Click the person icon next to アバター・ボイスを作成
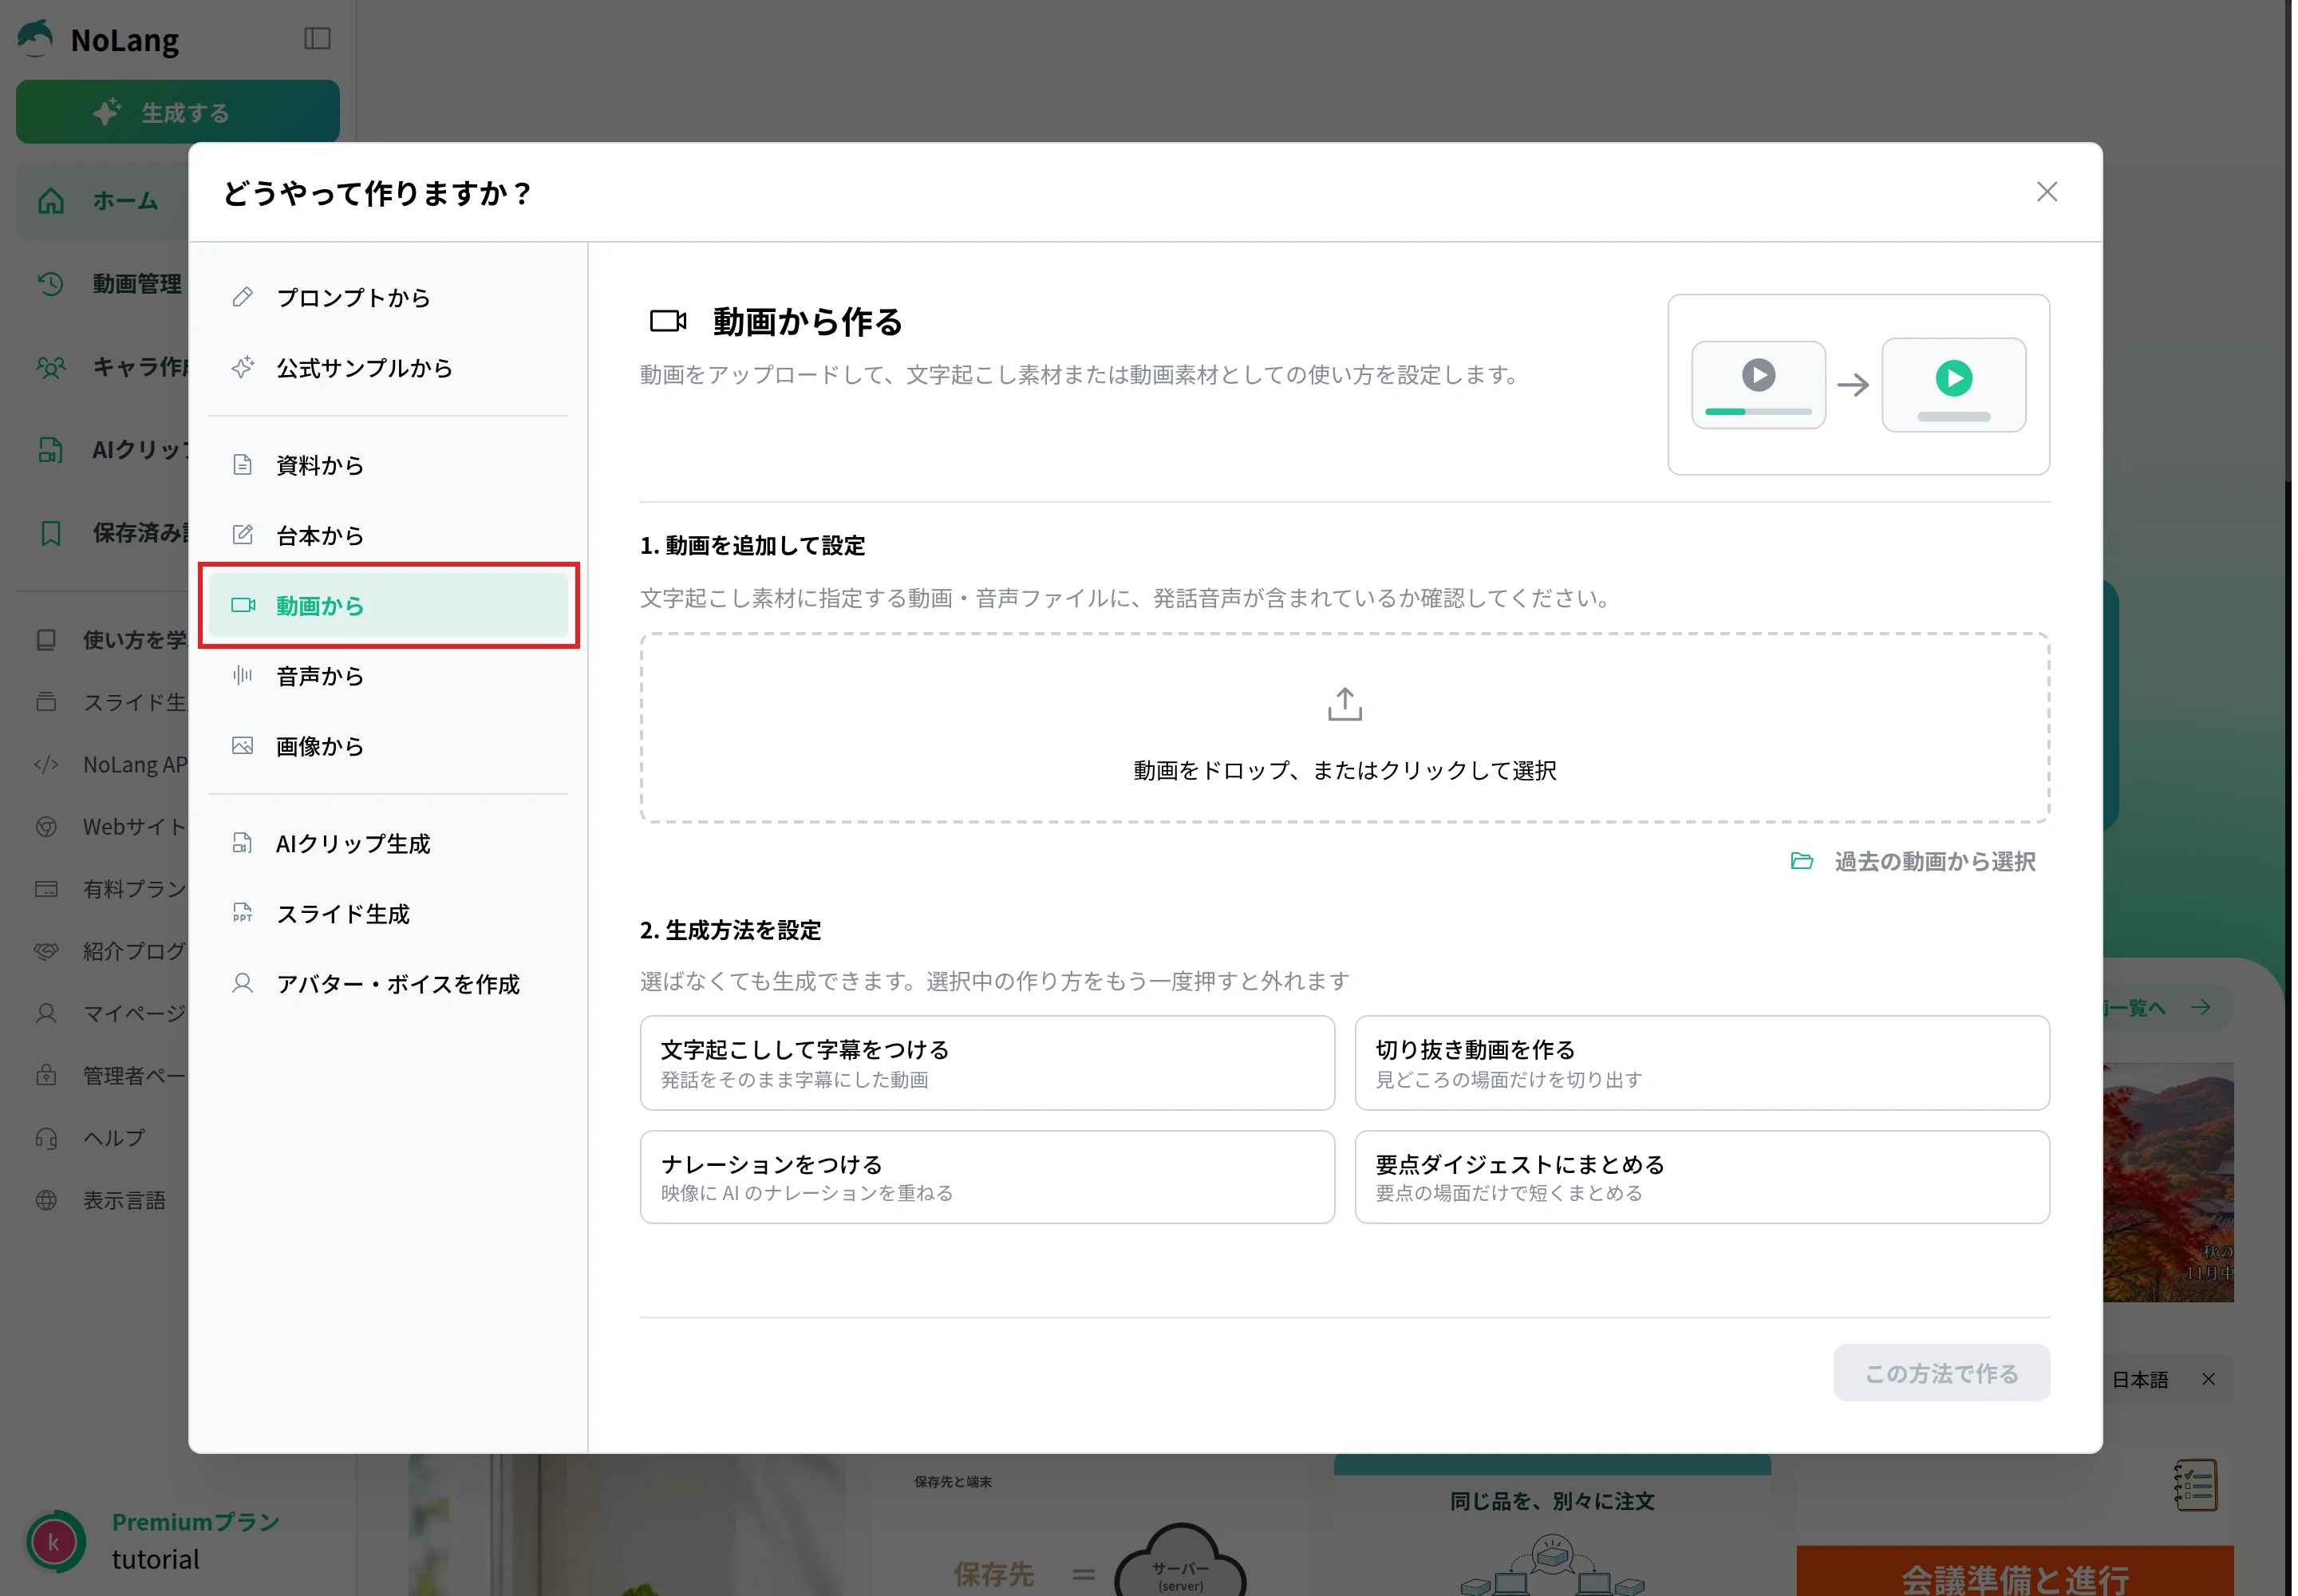Image resolution: width=2298 pixels, height=1596 pixels. [x=242, y=983]
